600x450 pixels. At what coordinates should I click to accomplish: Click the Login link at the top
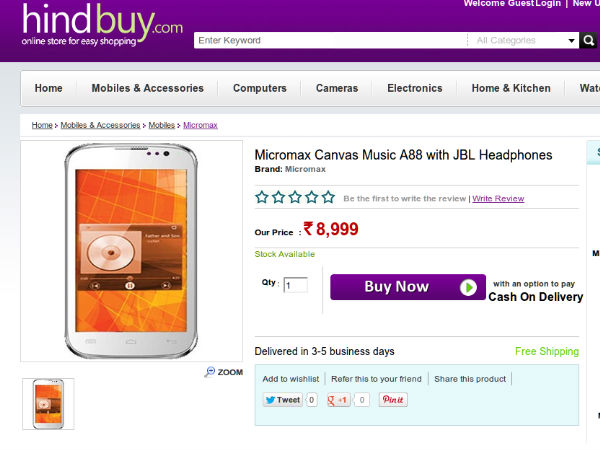pos(548,4)
